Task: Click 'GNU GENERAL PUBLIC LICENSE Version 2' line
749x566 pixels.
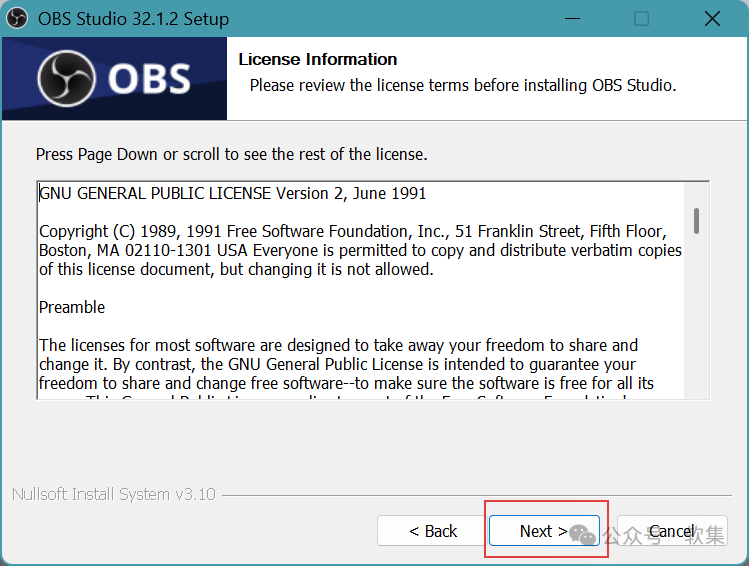Action: 233,193
